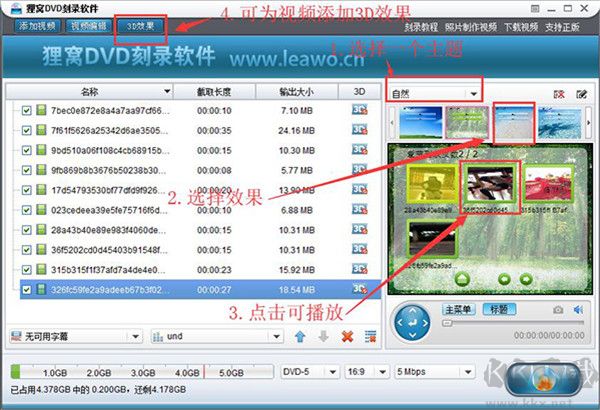Play the yellow 28a43b40e89e9 menu thumbnail
Screen dimensions: 600x410
[431, 185]
